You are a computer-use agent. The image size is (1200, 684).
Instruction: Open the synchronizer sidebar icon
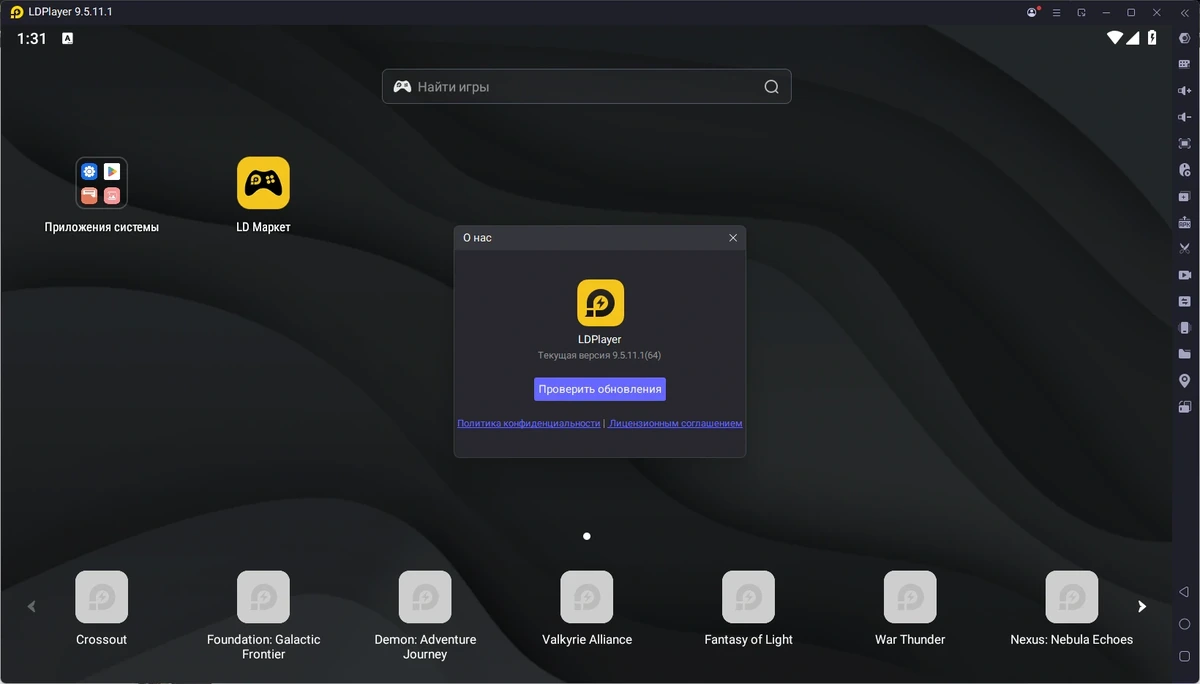[1185, 301]
